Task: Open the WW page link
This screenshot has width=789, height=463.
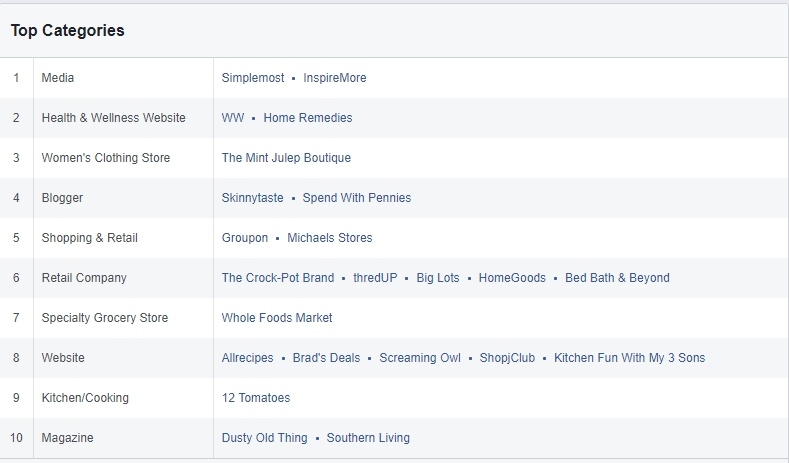Action: pos(232,118)
